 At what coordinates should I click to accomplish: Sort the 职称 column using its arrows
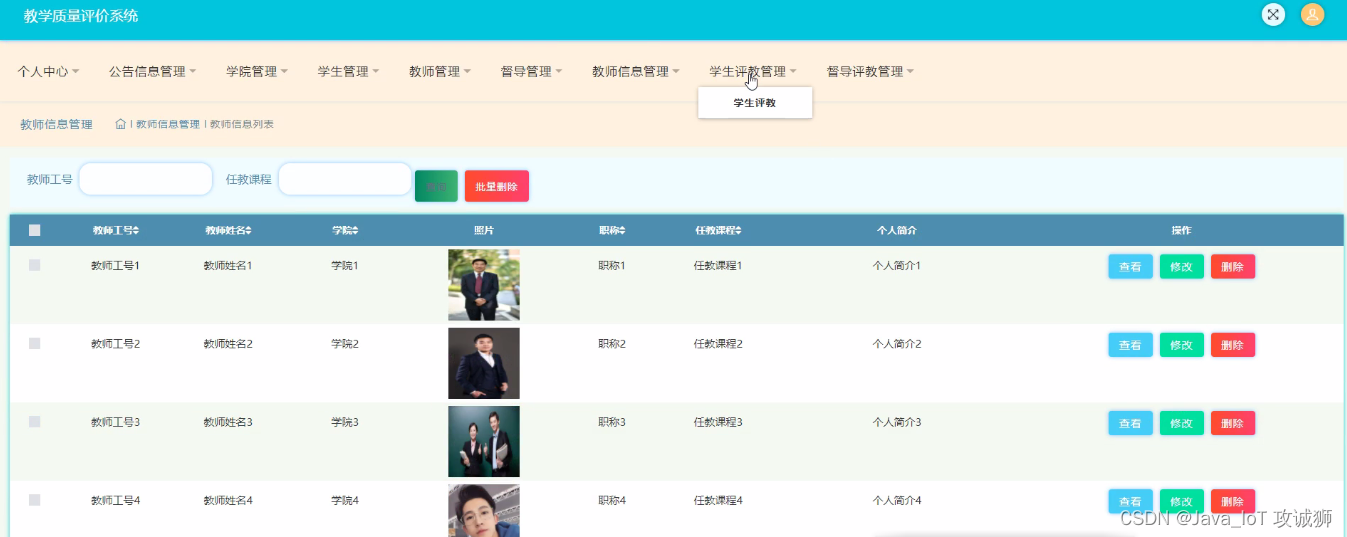[622, 230]
